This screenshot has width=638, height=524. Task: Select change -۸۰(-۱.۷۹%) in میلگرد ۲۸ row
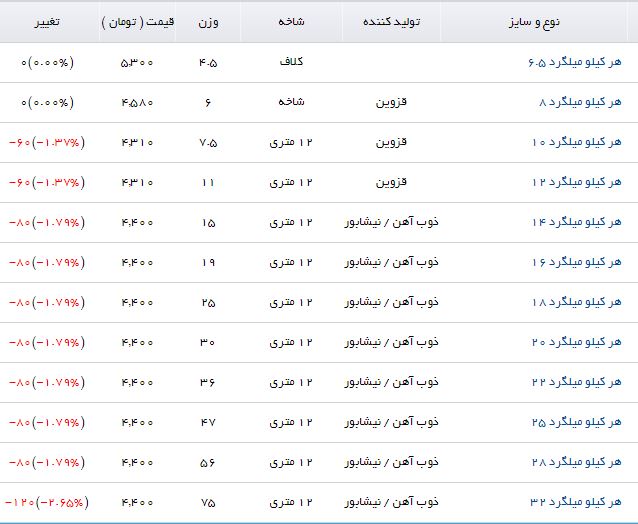click(x=47, y=463)
